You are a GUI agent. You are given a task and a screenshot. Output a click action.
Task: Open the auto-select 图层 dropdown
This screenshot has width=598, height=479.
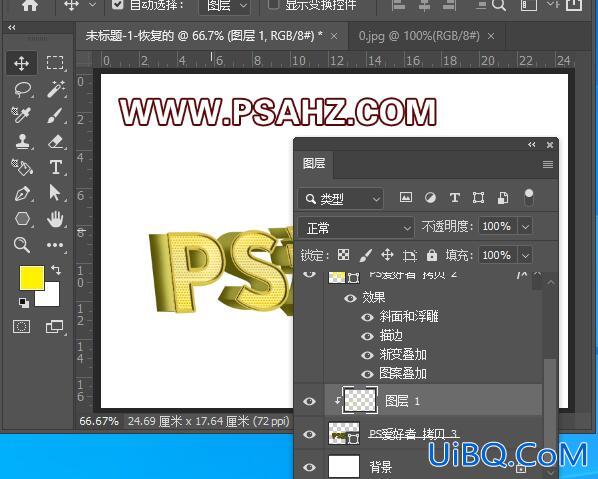(x=225, y=6)
